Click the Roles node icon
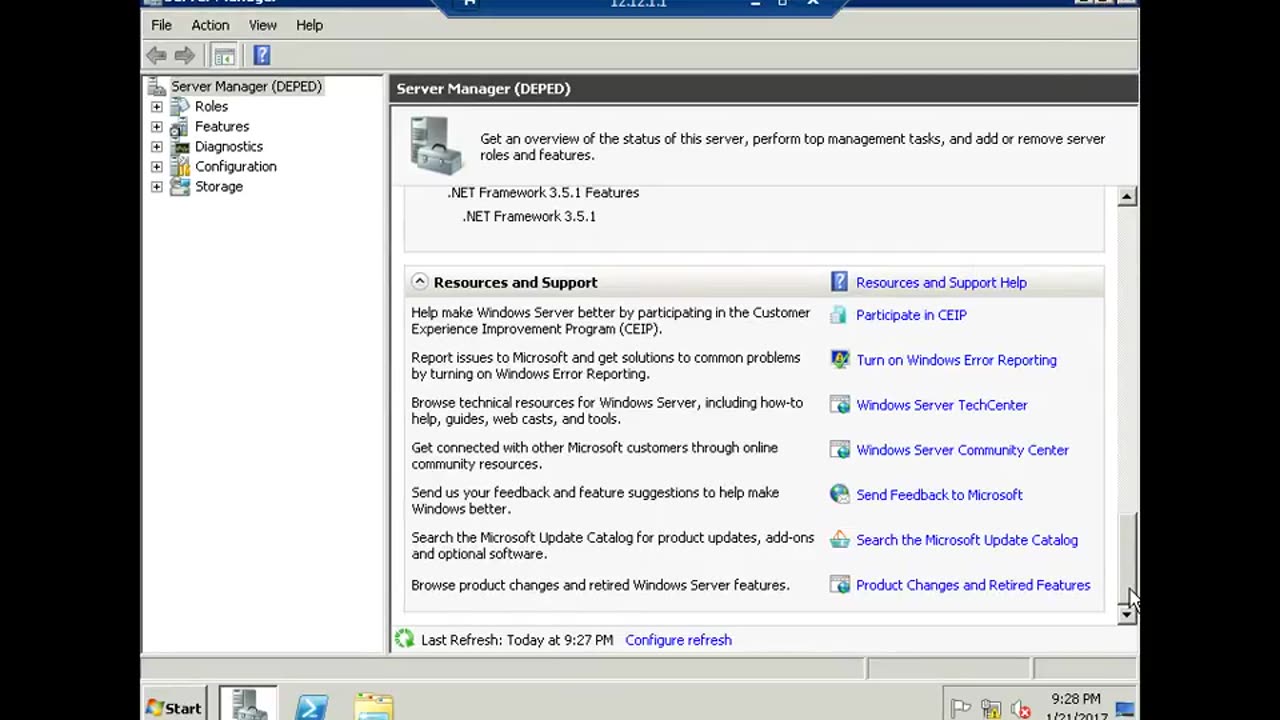The width and height of the screenshot is (1280, 720). pyautogui.click(x=180, y=107)
